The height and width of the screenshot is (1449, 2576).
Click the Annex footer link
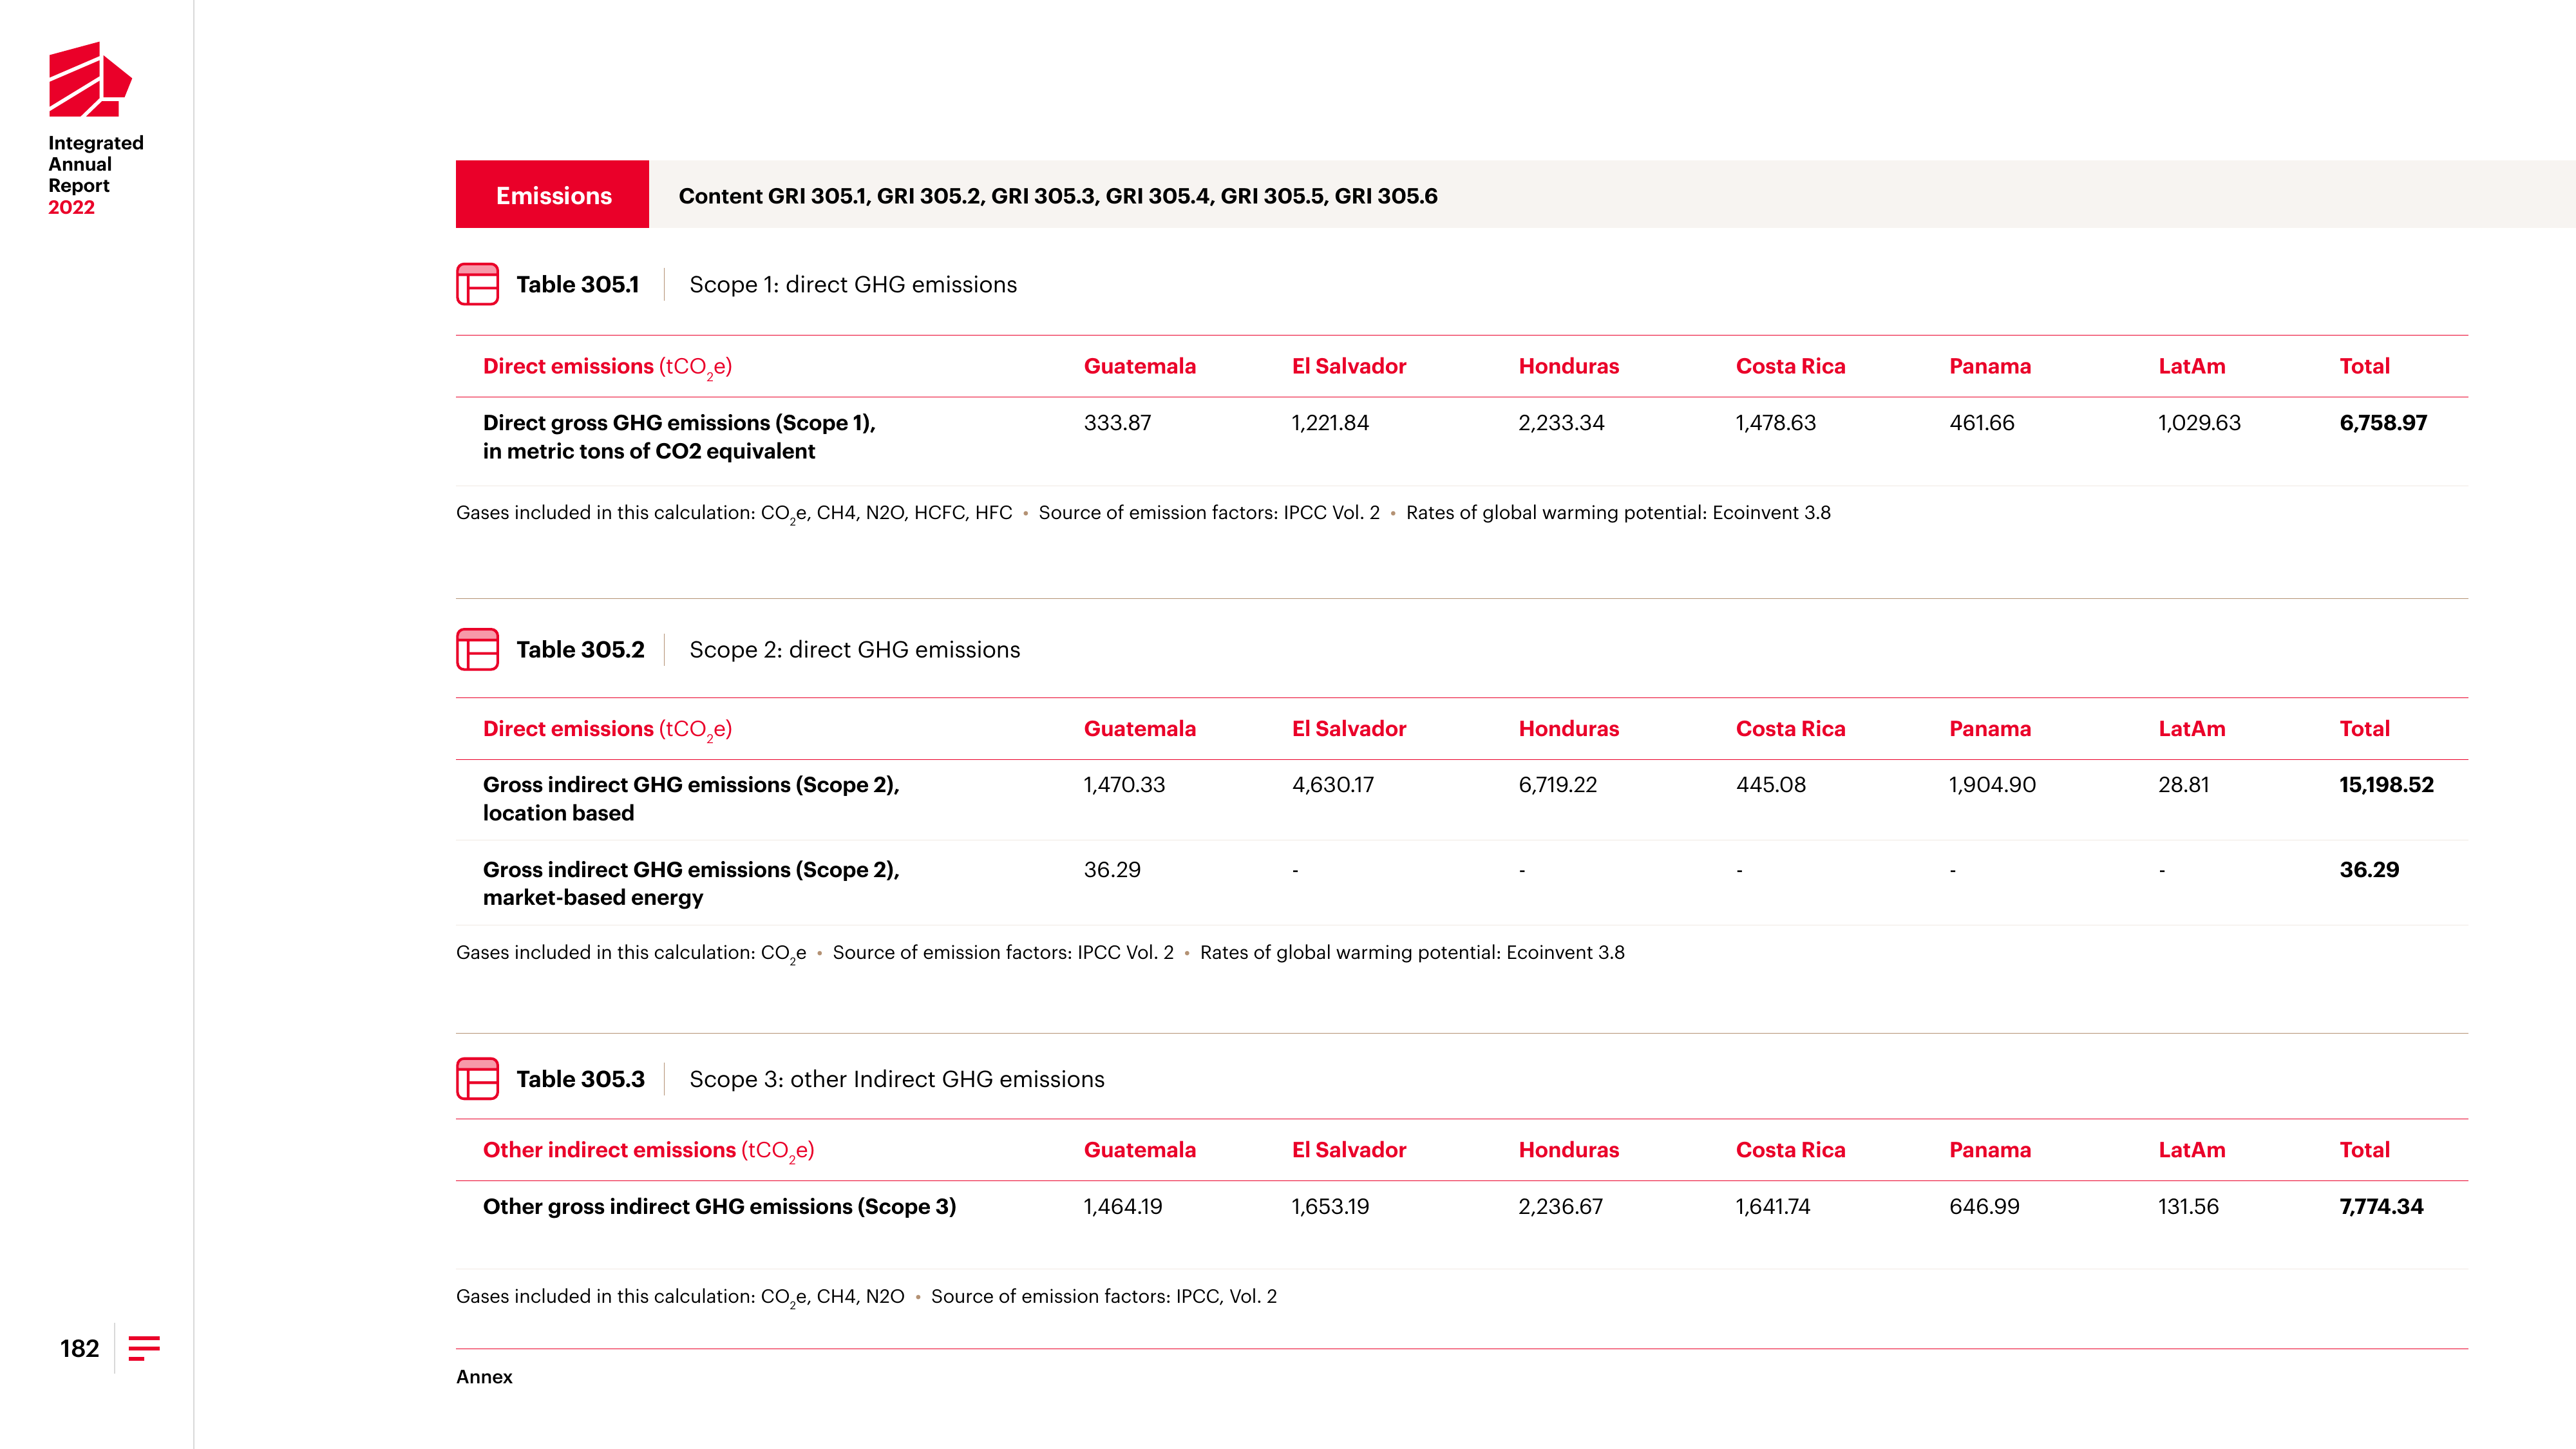[x=484, y=1377]
